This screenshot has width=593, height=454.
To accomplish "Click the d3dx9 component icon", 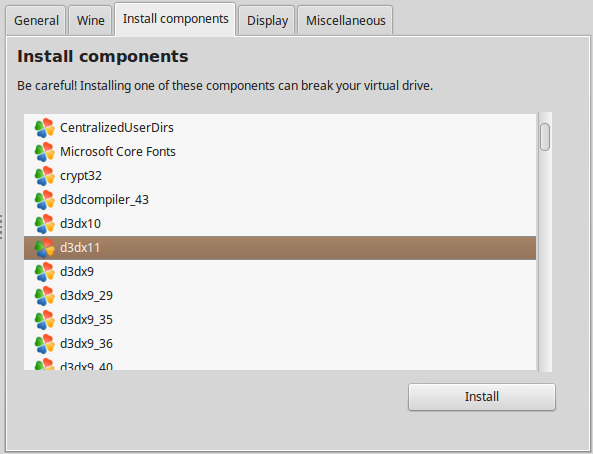I will [x=45, y=272].
